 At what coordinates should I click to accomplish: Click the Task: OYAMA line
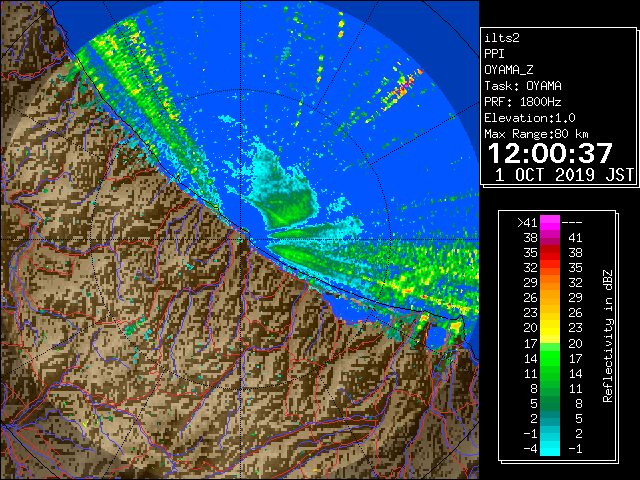pyautogui.click(x=523, y=86)
